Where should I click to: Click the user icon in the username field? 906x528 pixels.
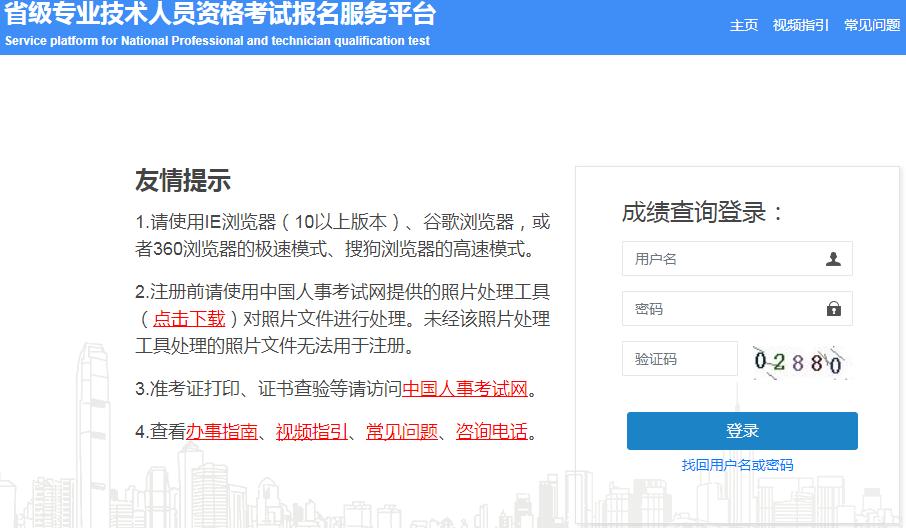pos(833,259)
